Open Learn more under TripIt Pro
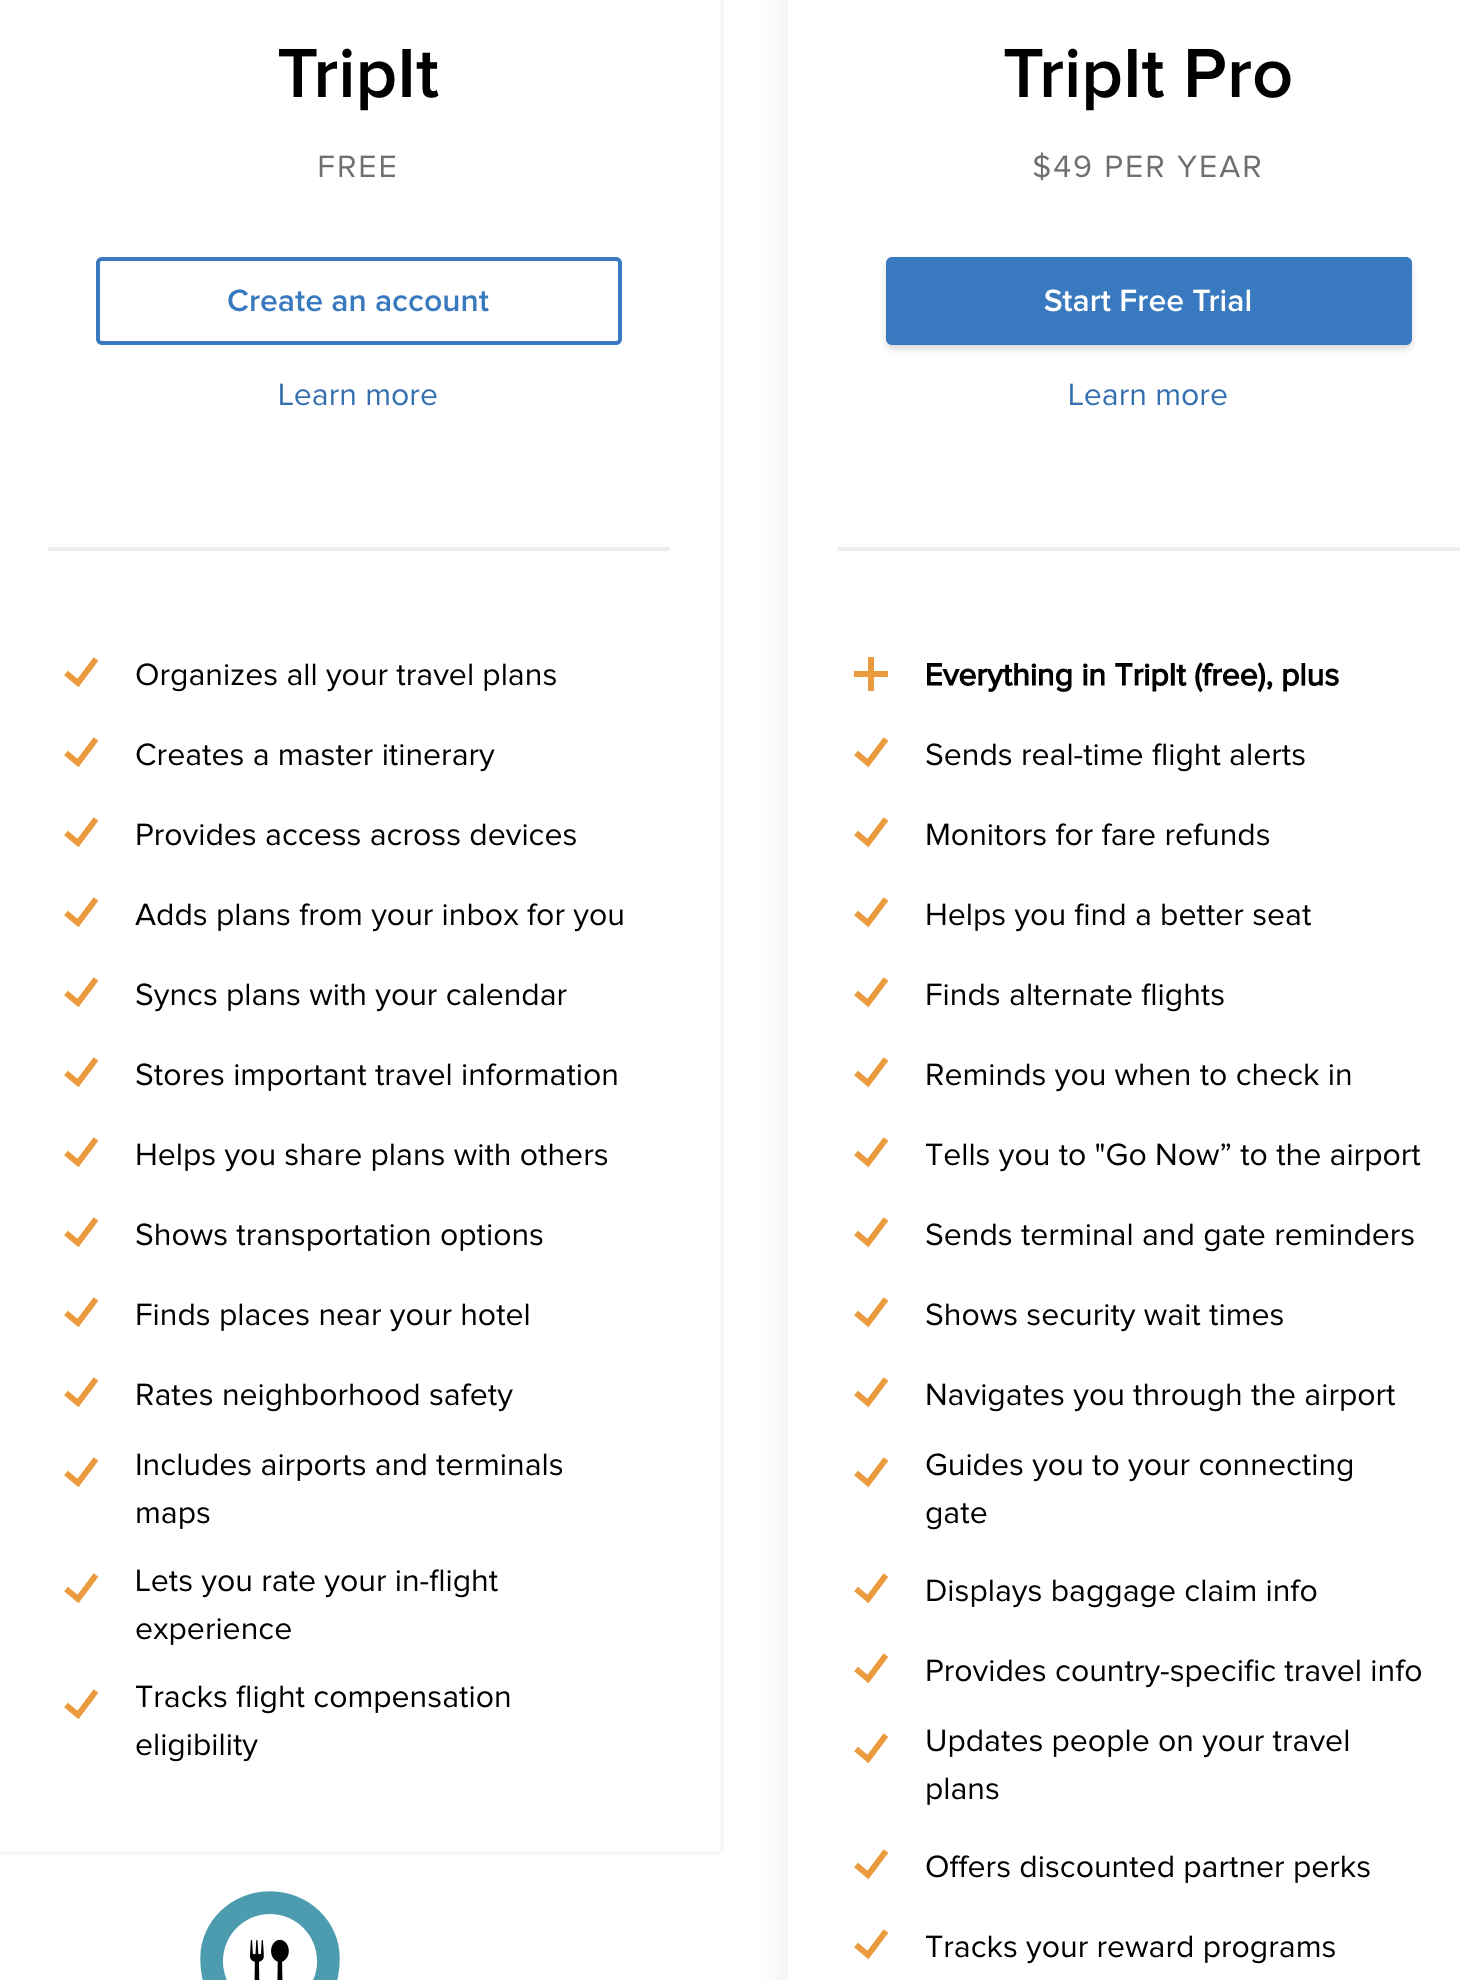This screenshot has height=1980, width=1482. (x=1147, y=395)
